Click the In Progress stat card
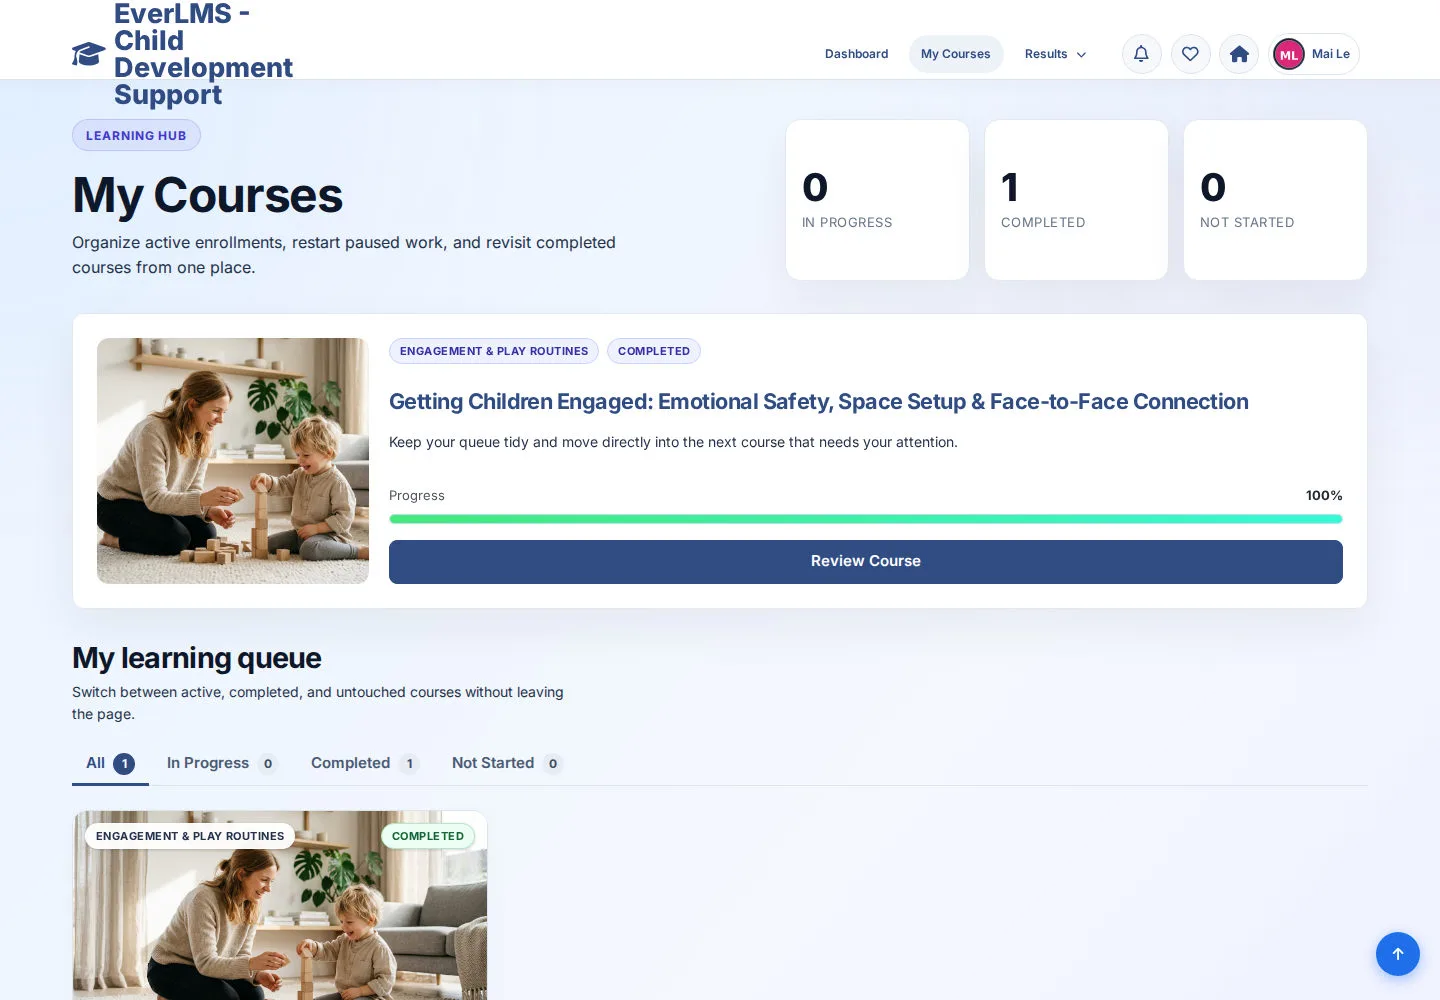 click(x=877, y=200)
